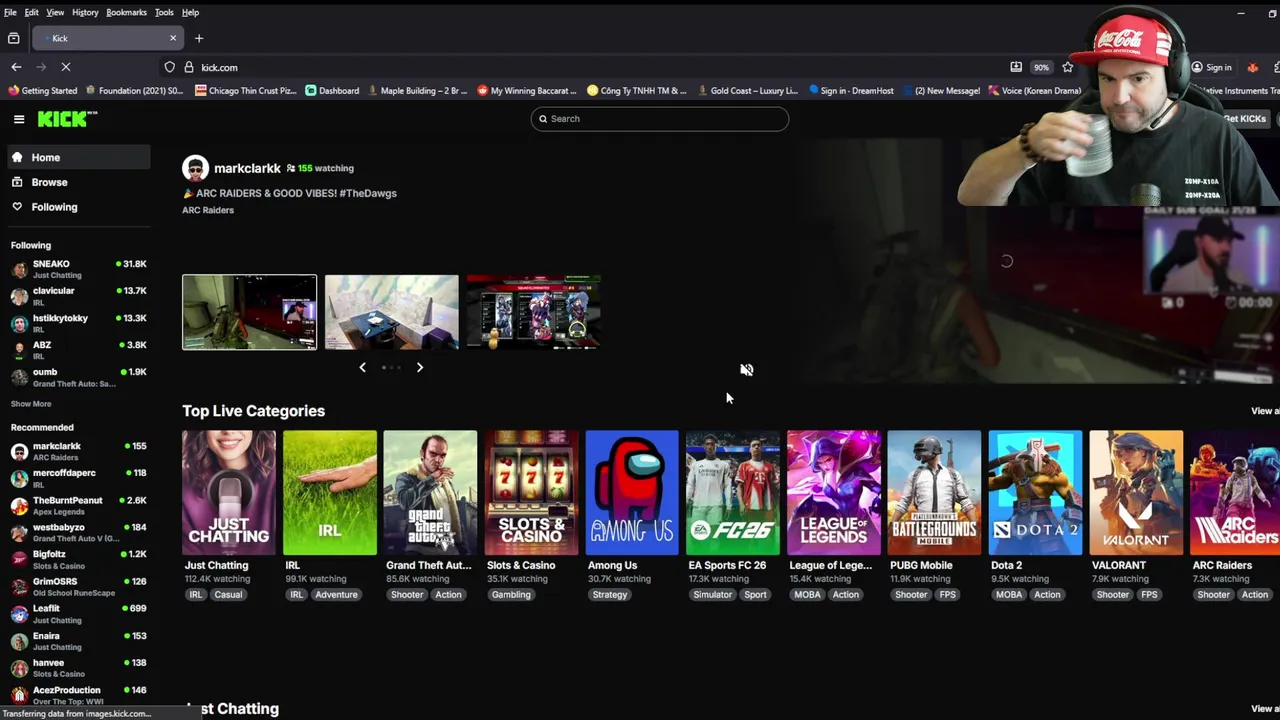Stop loading the page
The height and width of the screenshot is (720, 1280).
tap(66, 67)
